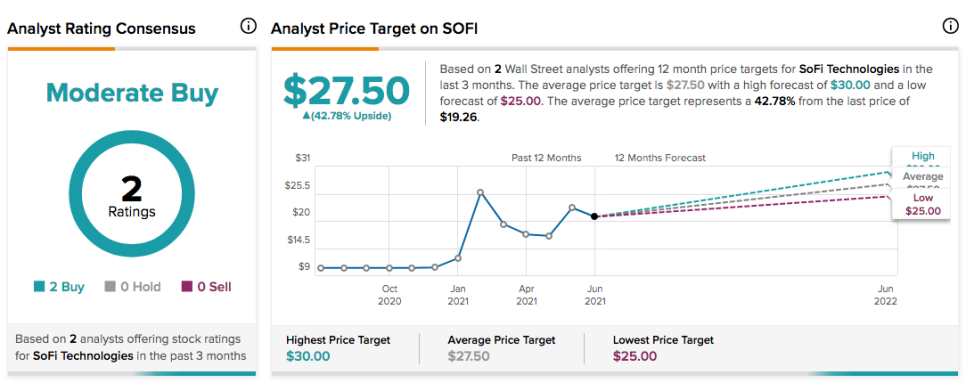Click the '2 Ratings' donut chart

132,193
